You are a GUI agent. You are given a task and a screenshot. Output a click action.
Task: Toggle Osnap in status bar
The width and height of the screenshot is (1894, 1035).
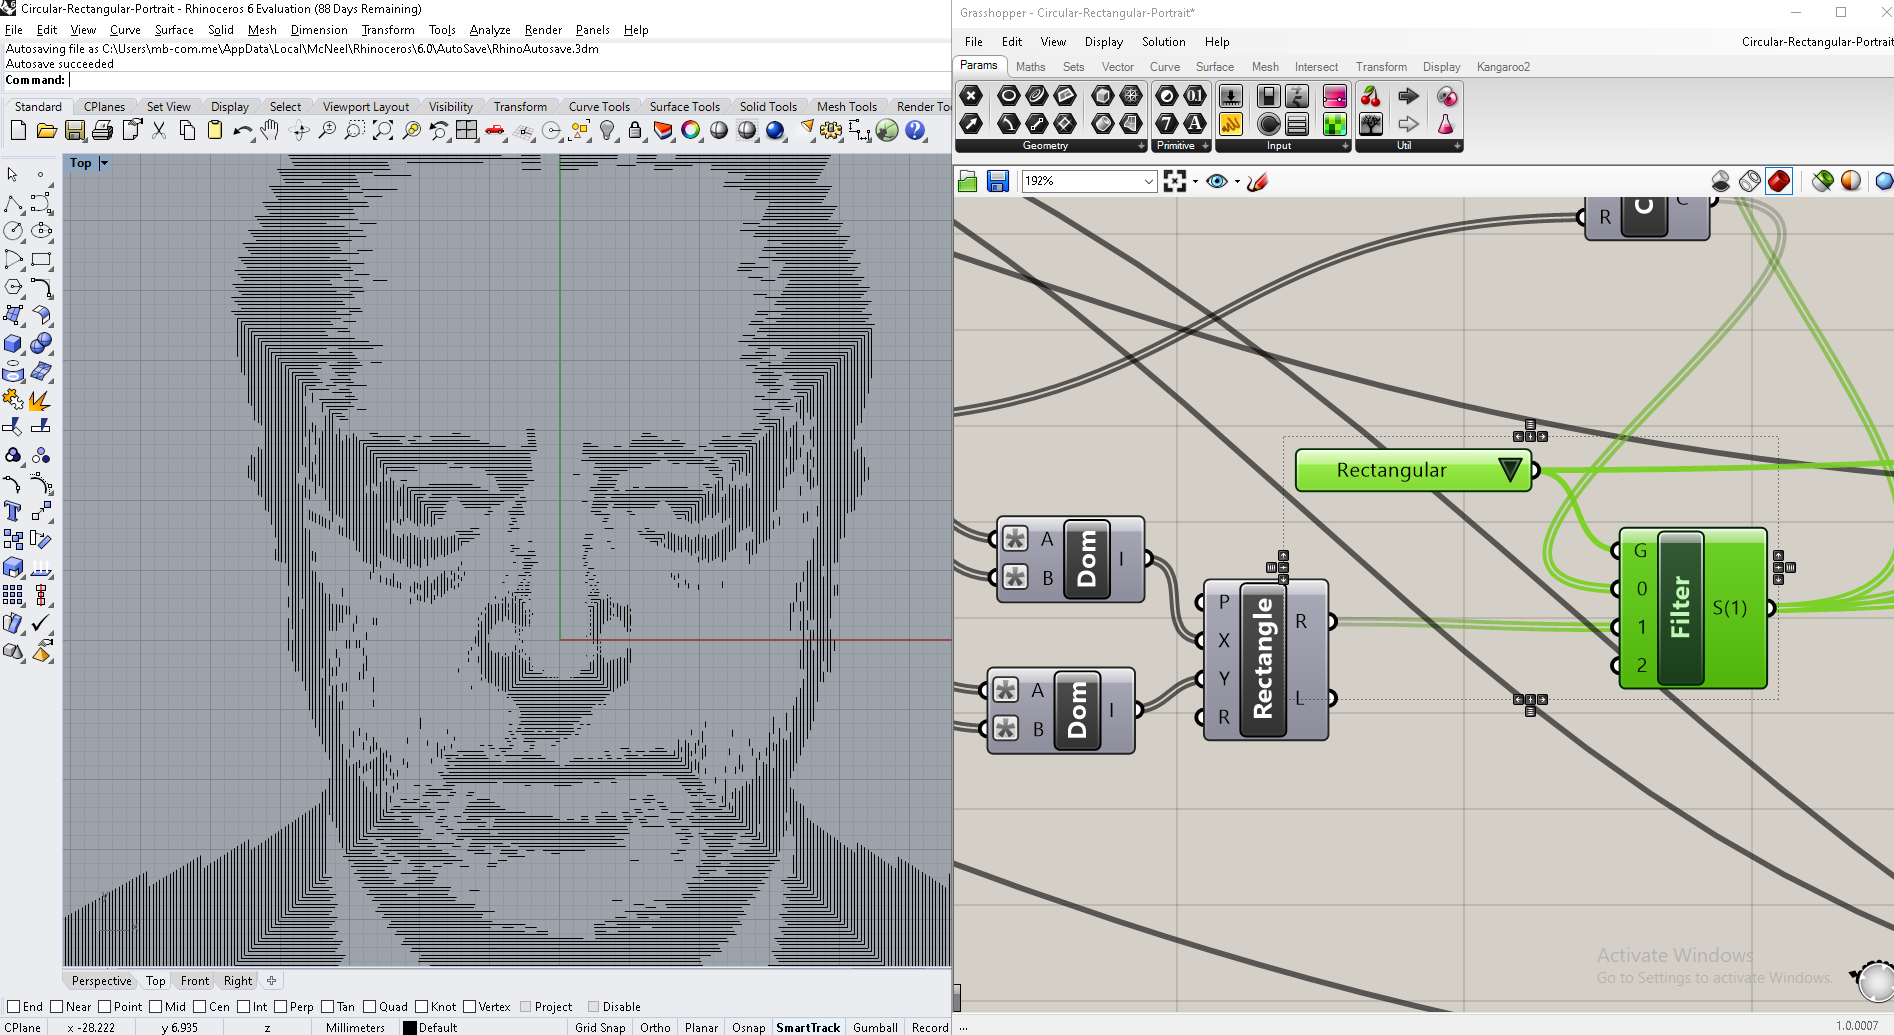[x=748, y=1027]
